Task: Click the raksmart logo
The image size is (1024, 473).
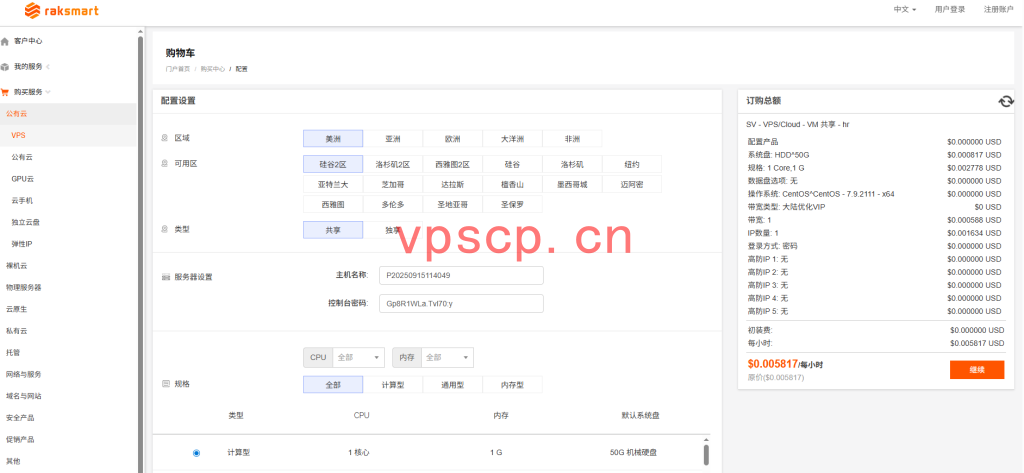Action: coord(61,10)
